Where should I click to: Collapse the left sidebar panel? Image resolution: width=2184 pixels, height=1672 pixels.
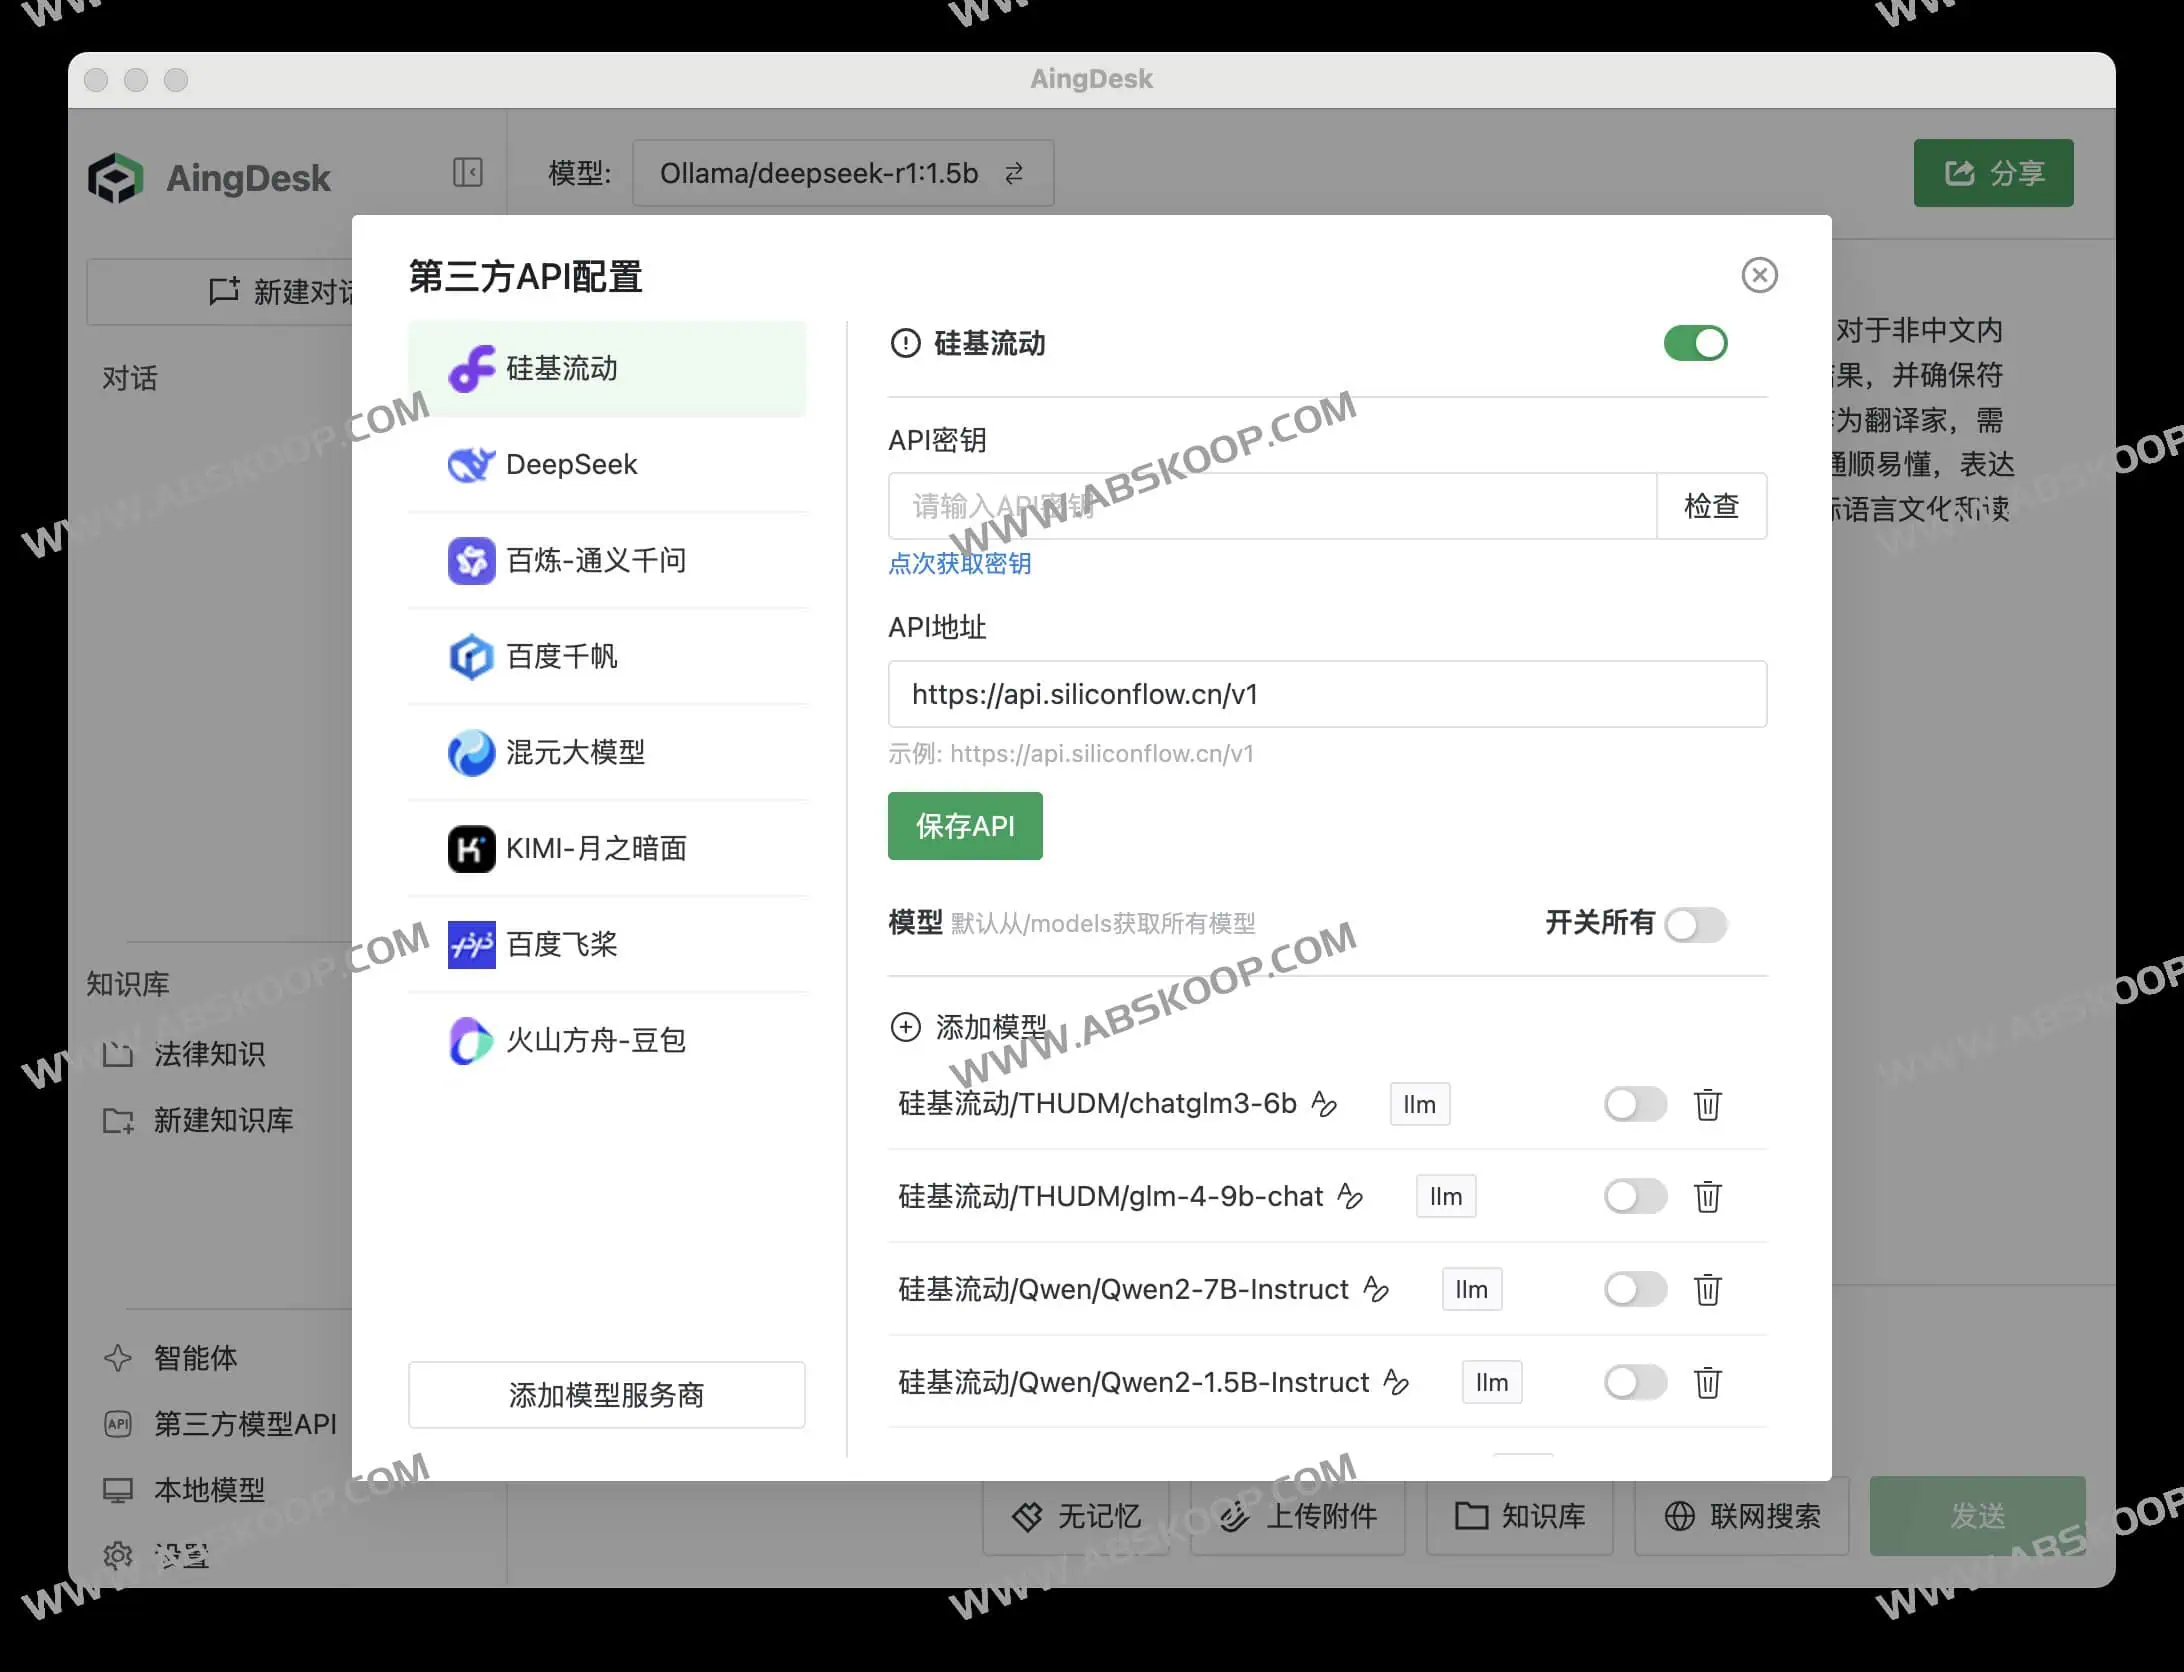[465, 172]
